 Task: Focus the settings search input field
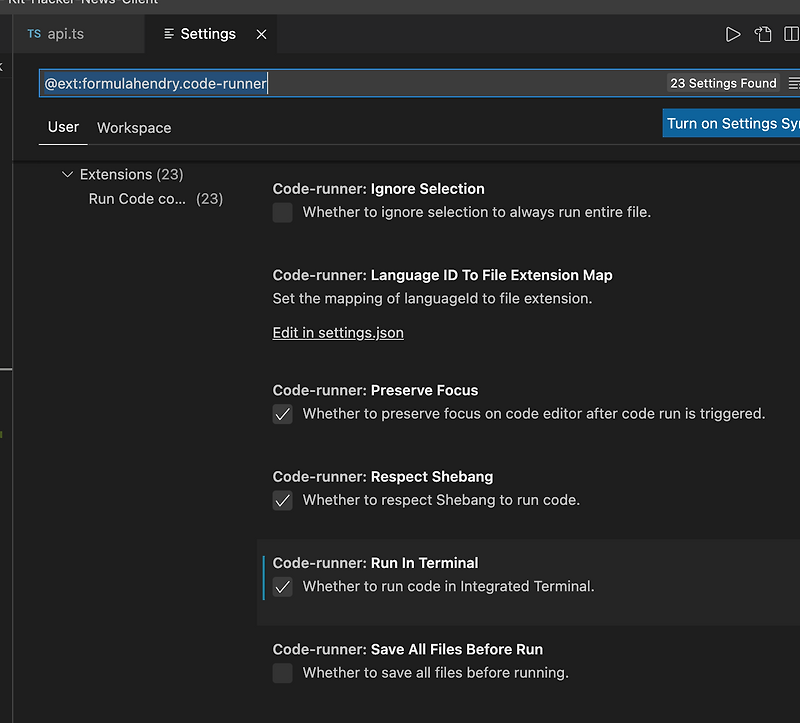(x=350, y=84)
